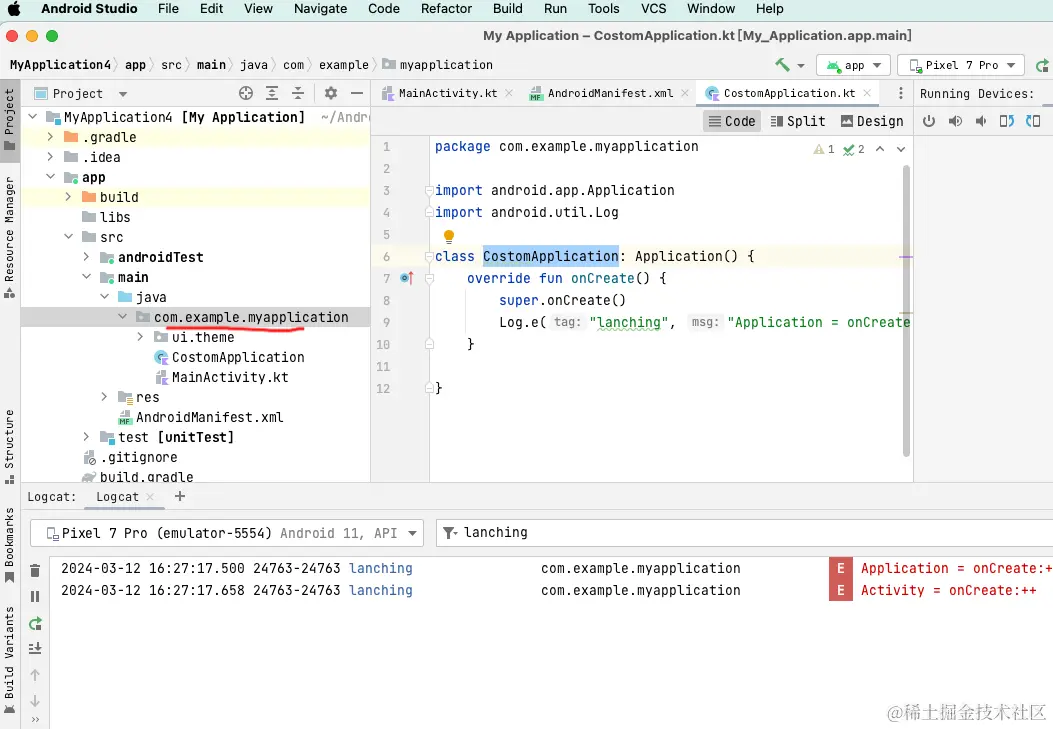1053x729 pixels.
Task: Click the emulator rotate right icon
Action: tap(1033, 121)
